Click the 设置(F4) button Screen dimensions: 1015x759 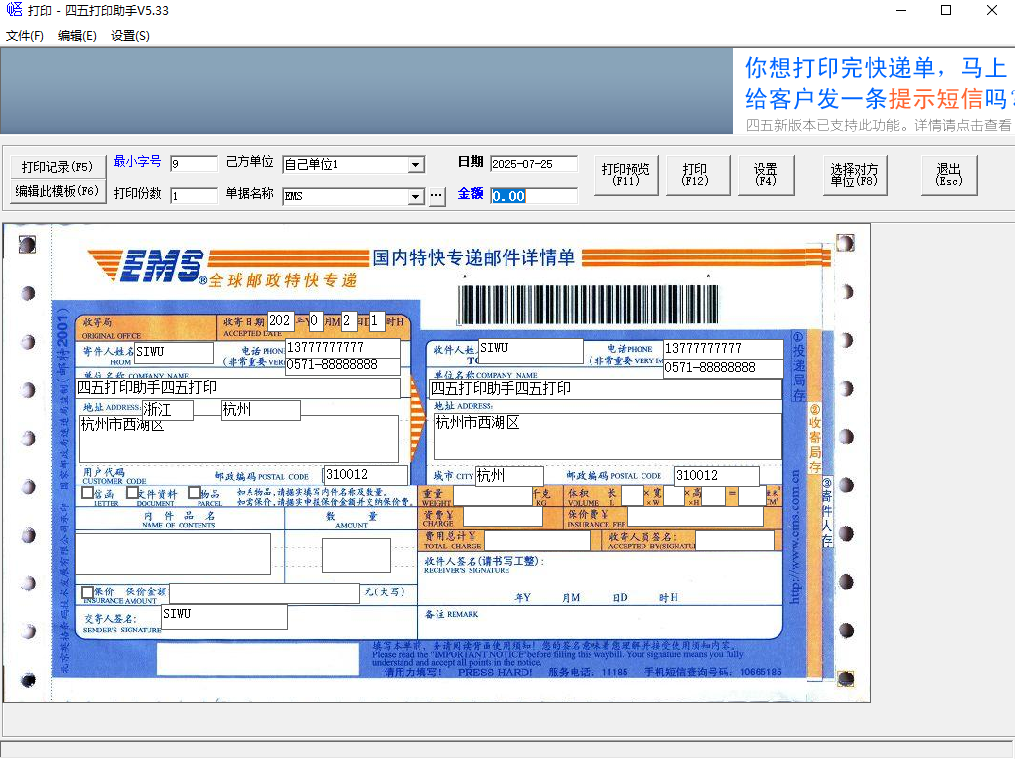click(x=766, y=175)
